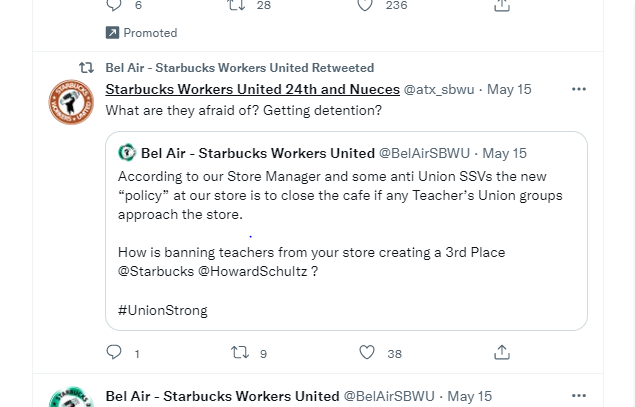Open the orange Starbucks Workers United avatar

pos(71,102)
